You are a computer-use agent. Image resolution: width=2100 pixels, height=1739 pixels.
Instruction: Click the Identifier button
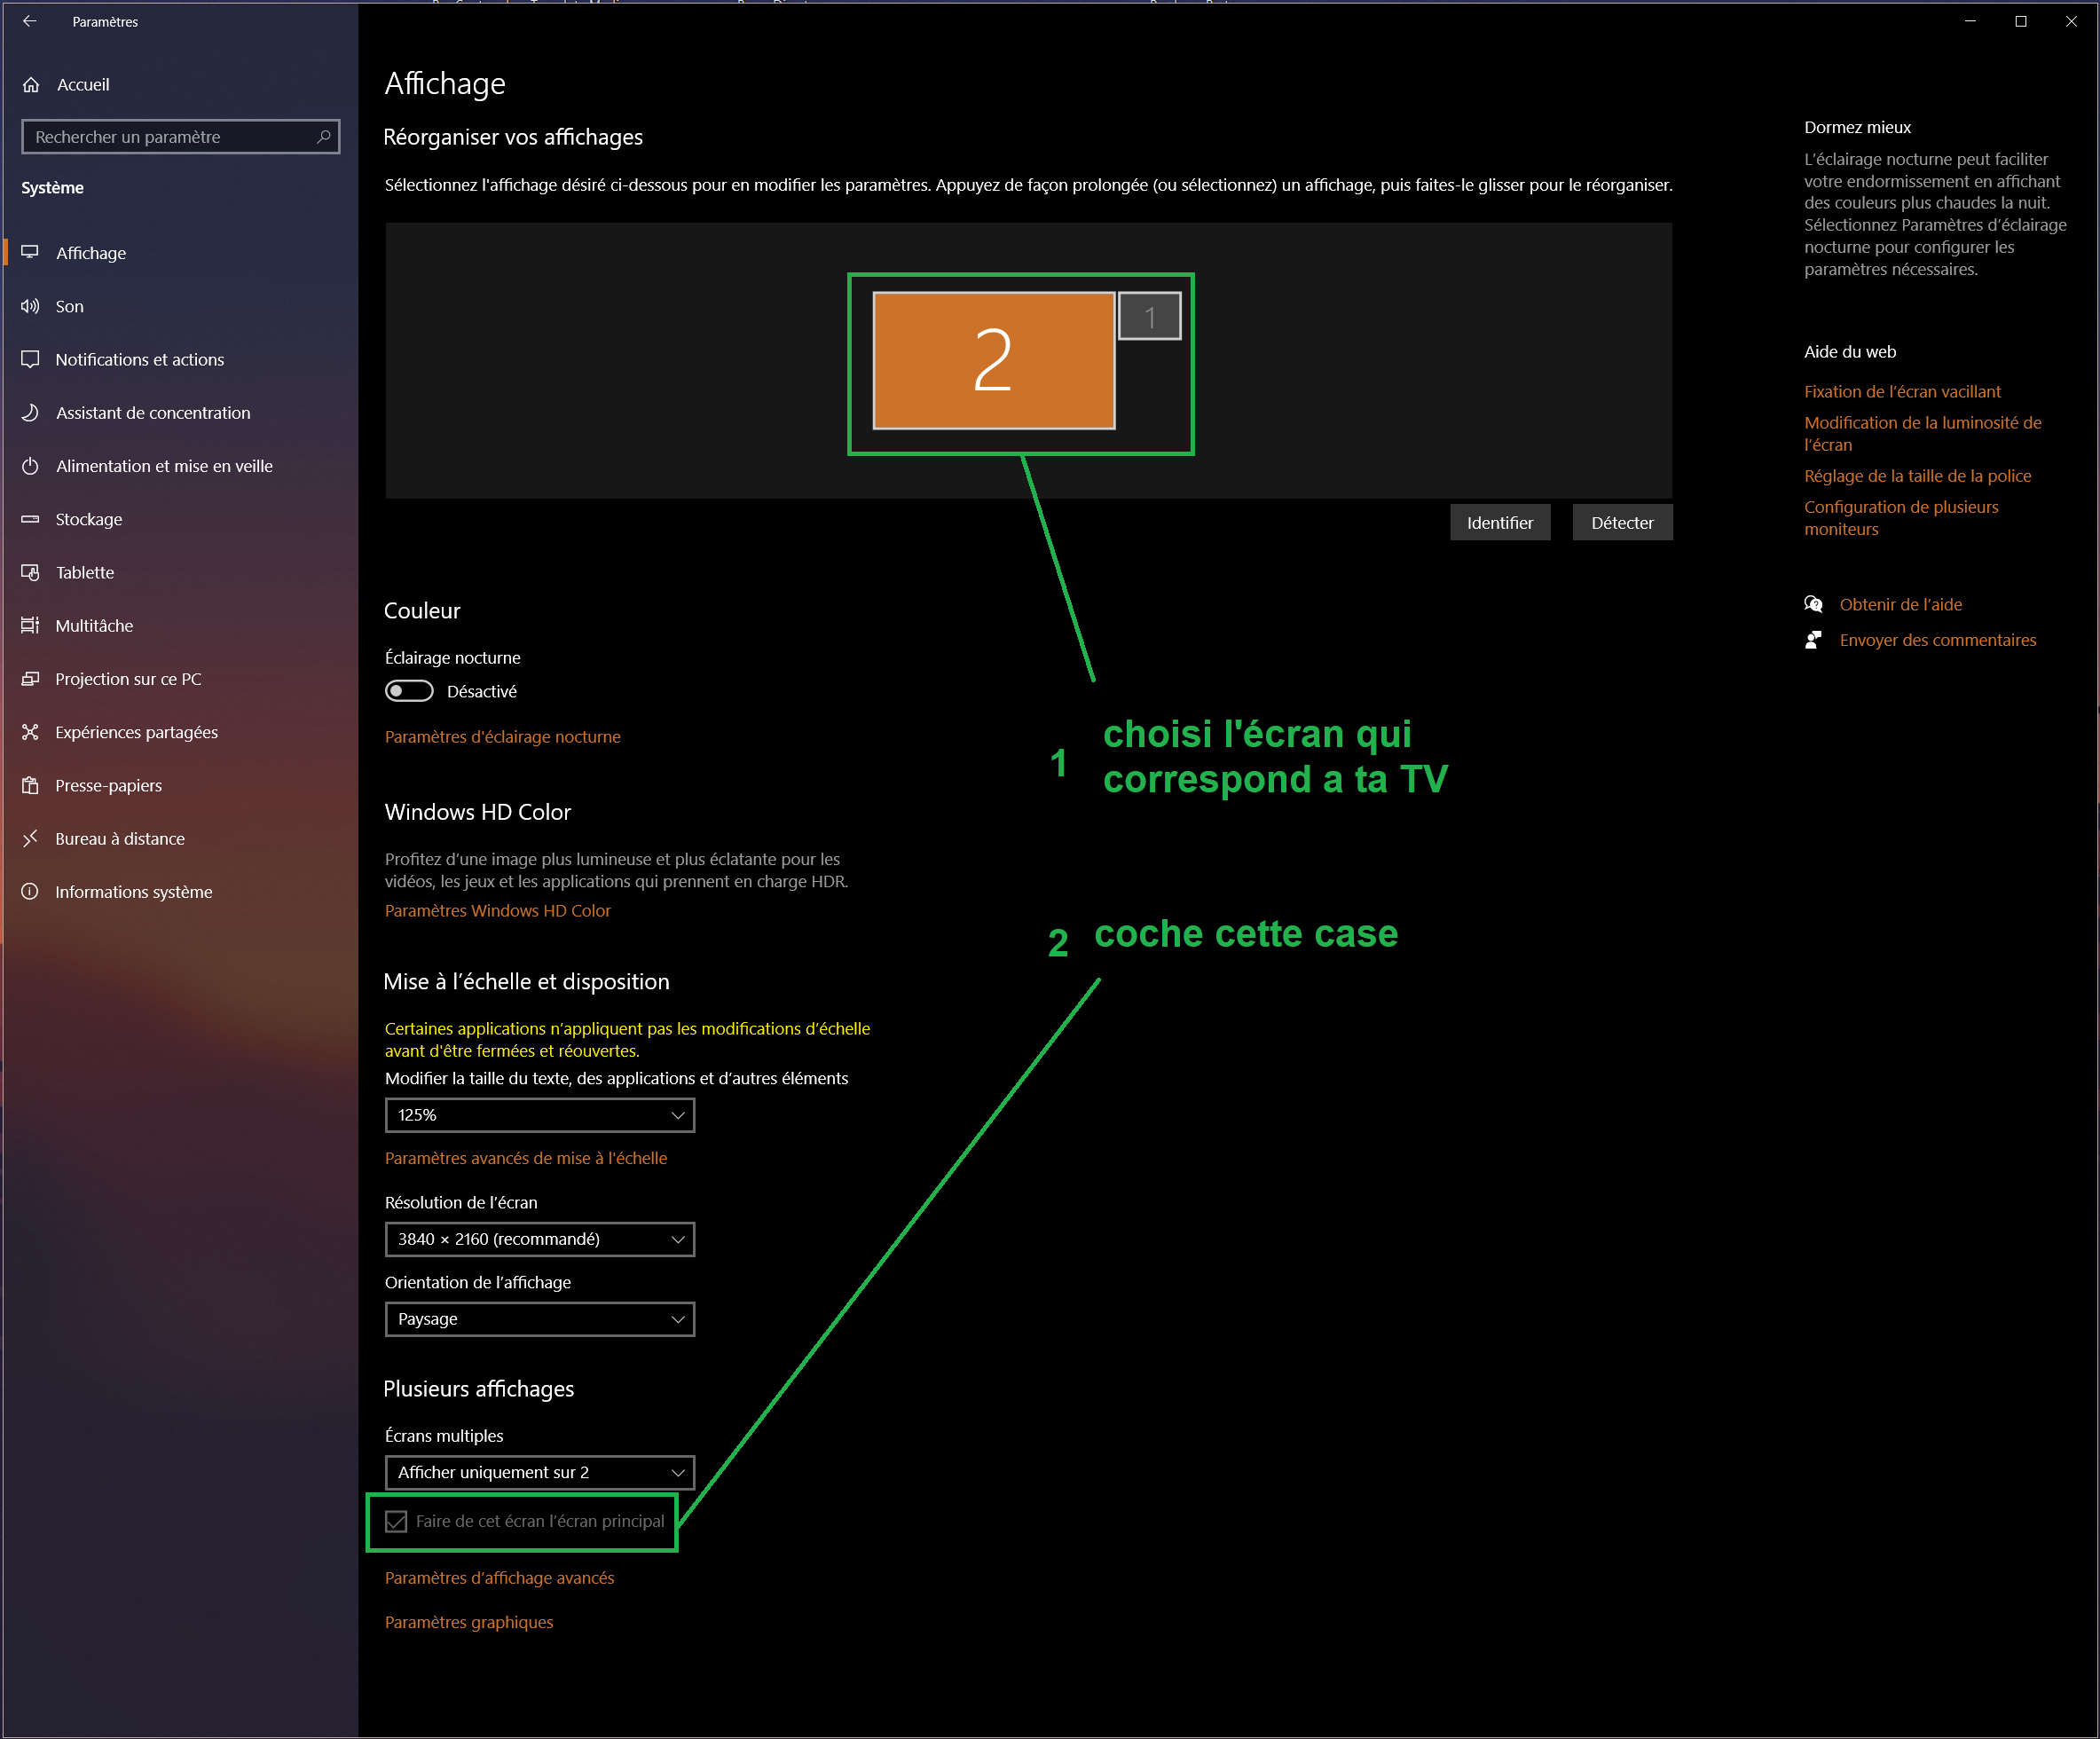pyautogui.click(x=1500, y=522)
